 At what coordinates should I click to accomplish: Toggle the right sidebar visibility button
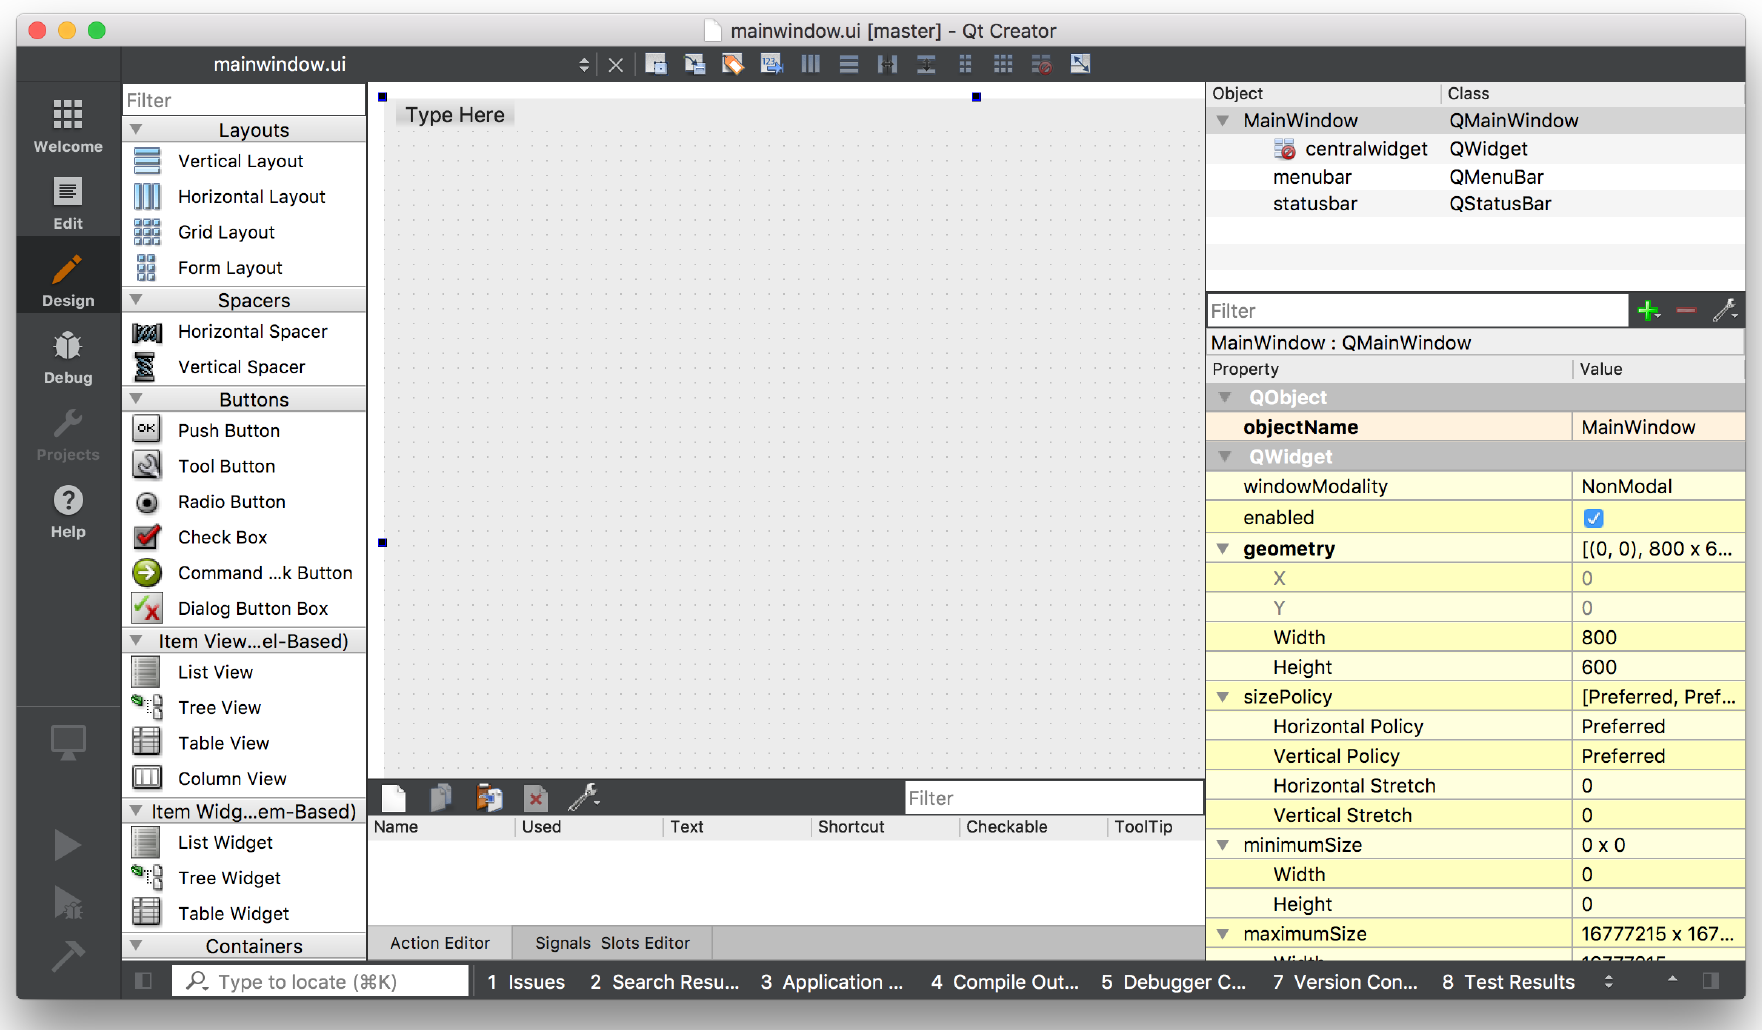[x=1711, y=981]
